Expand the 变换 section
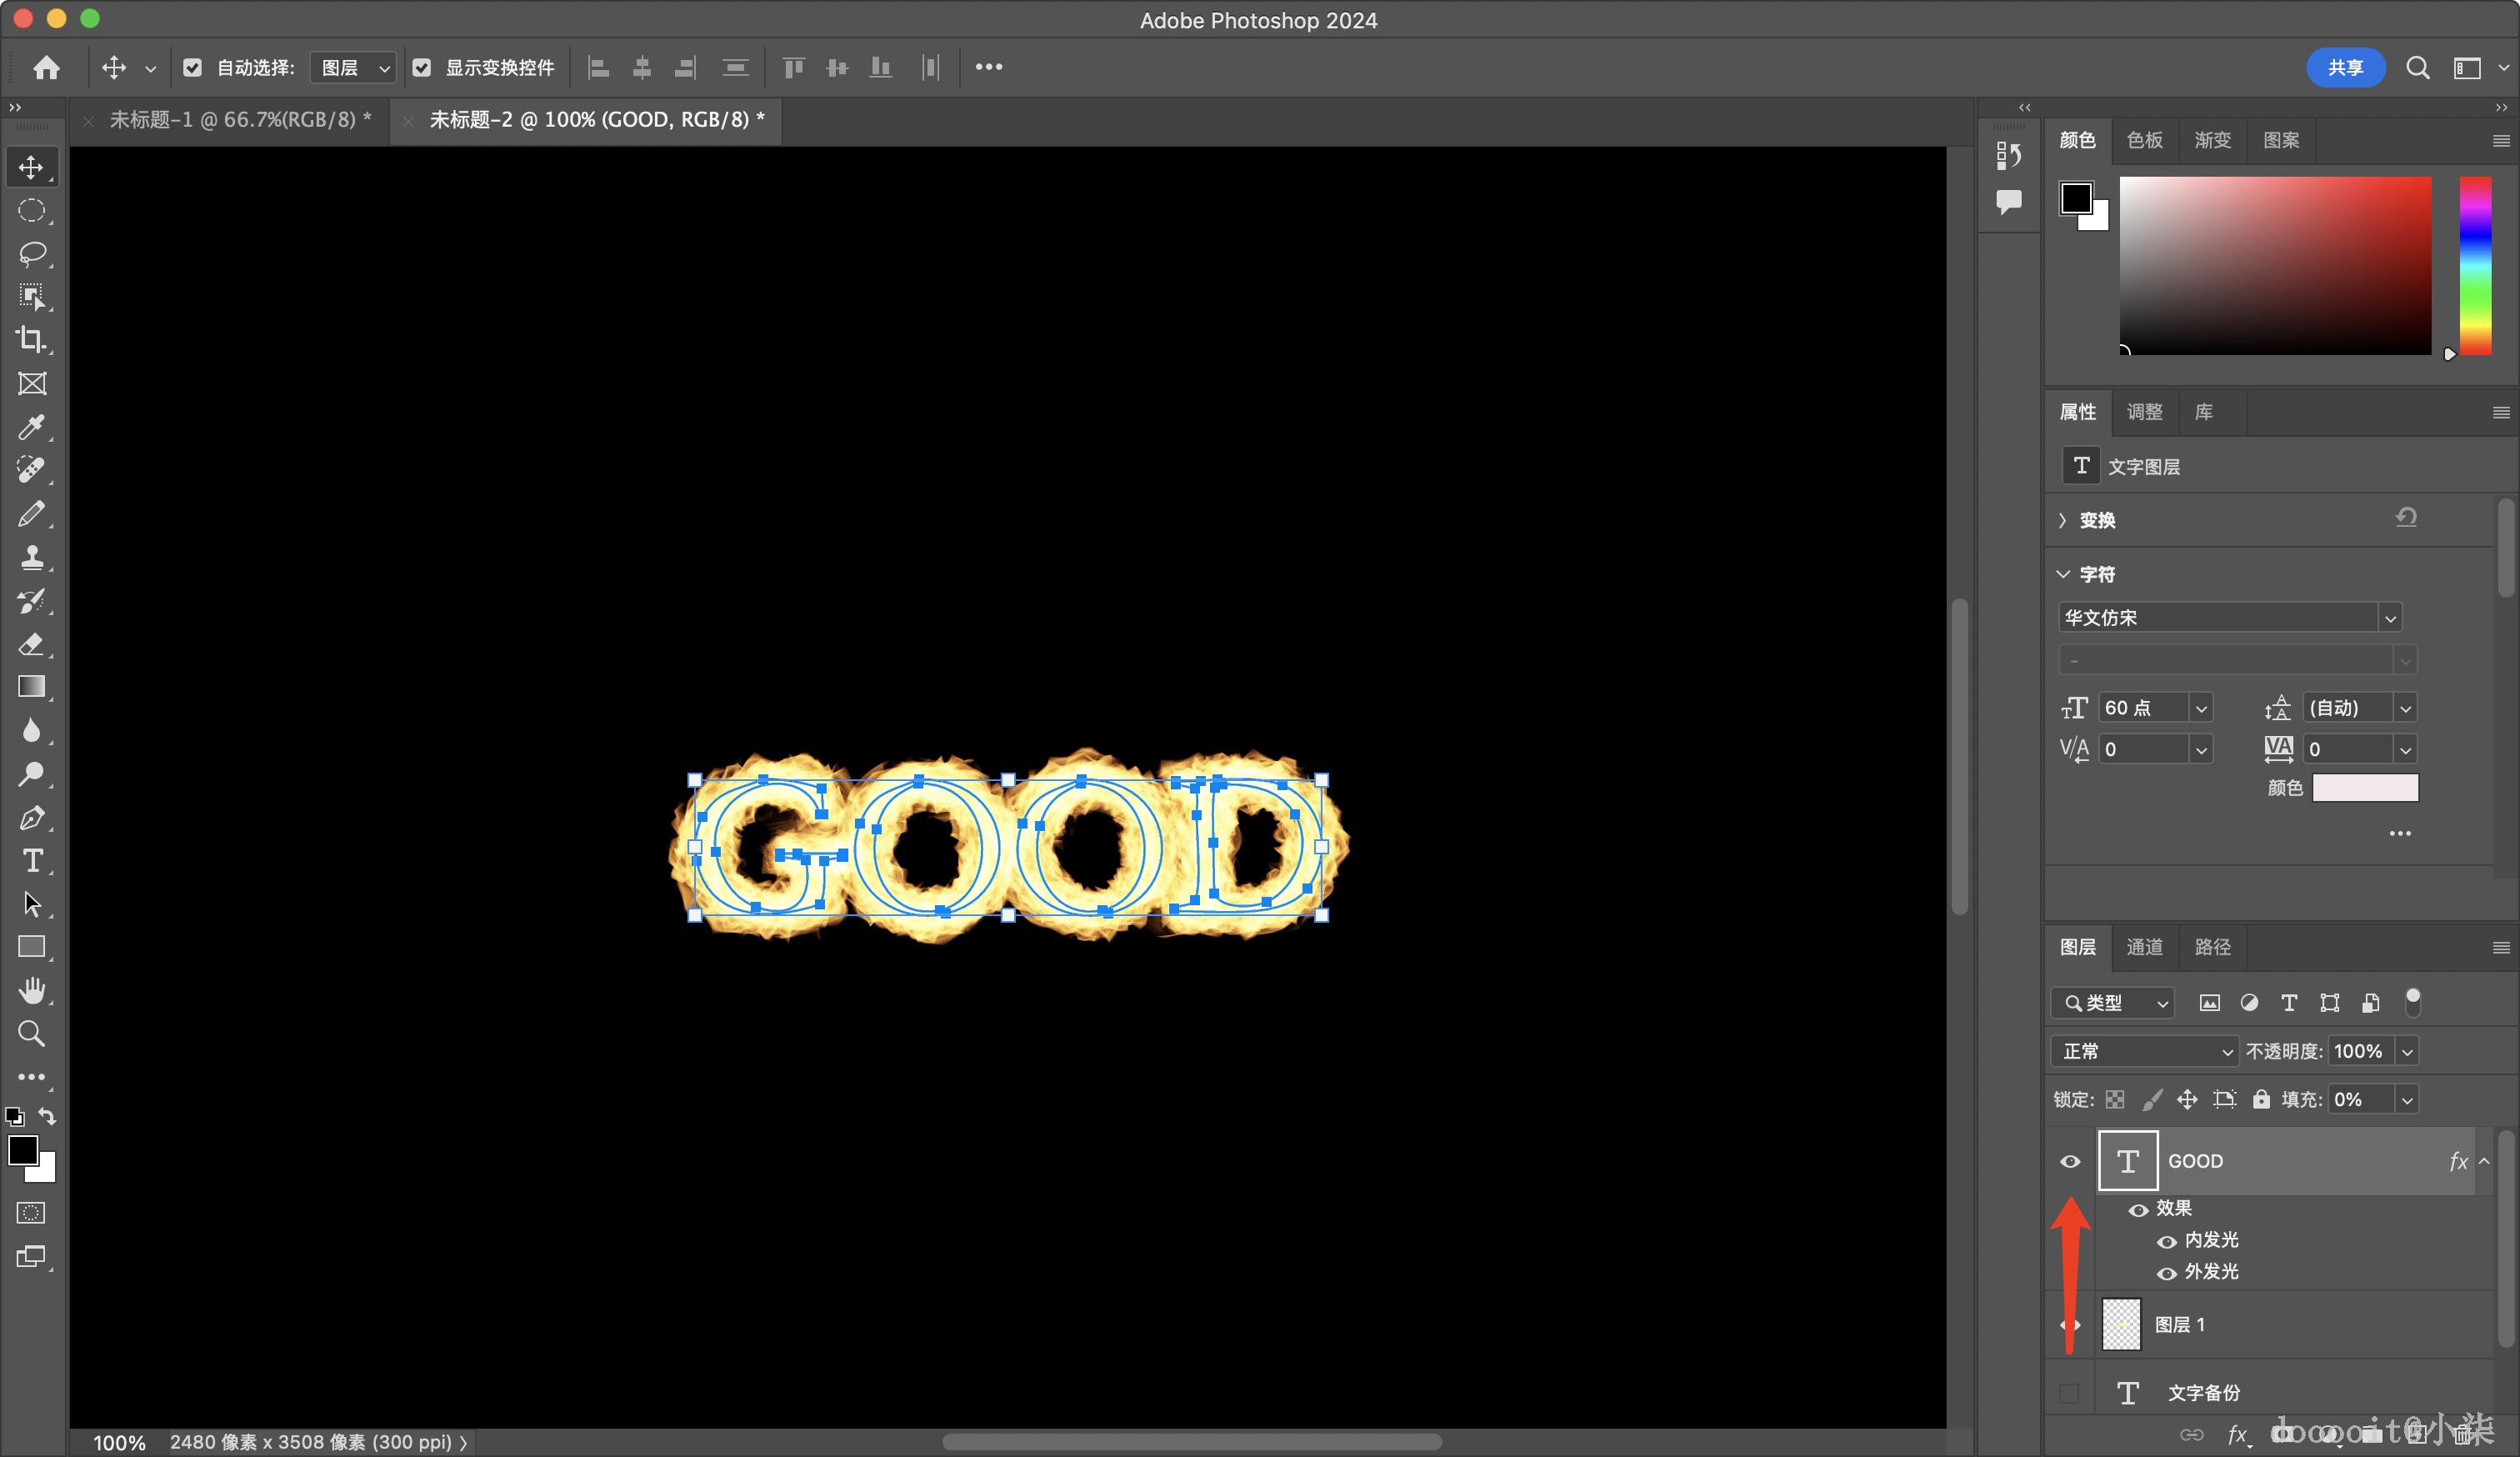The width and height of the screenshot is (2520, 1457). [2063, 520]
